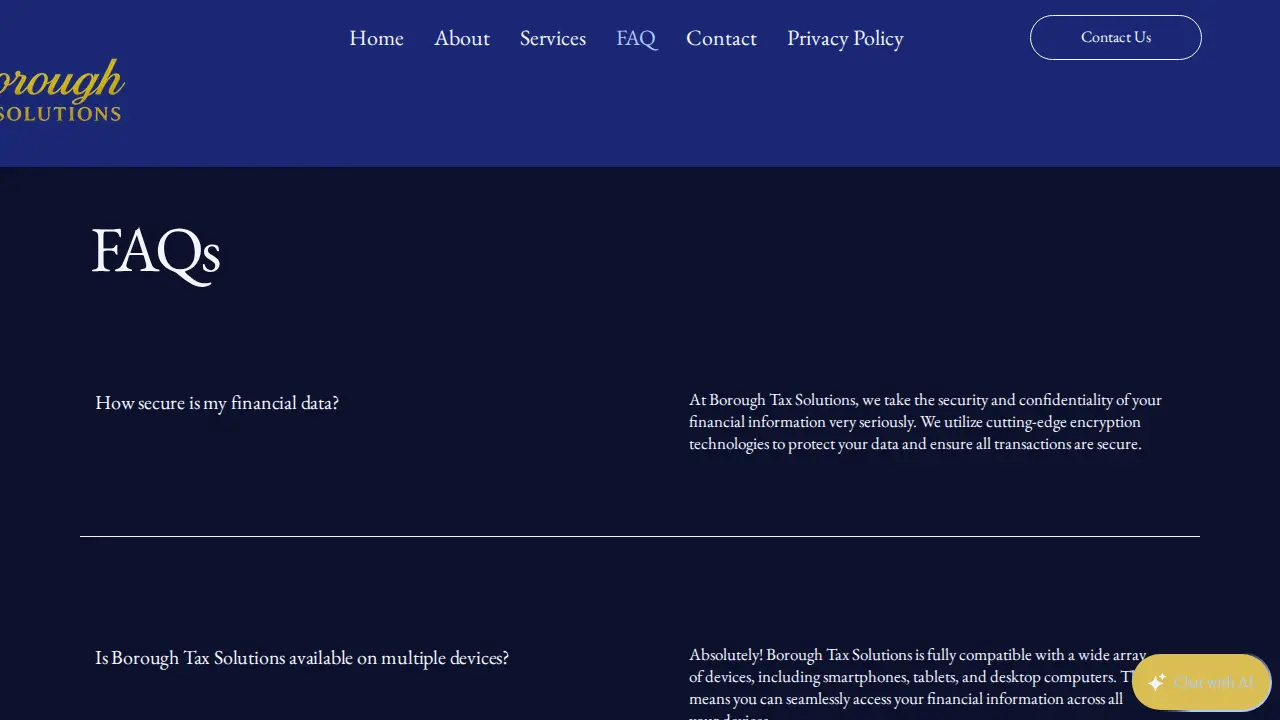Screen dimensions: 1280x720
Task: Open the Home navigation link
Action: click(376, 38)
